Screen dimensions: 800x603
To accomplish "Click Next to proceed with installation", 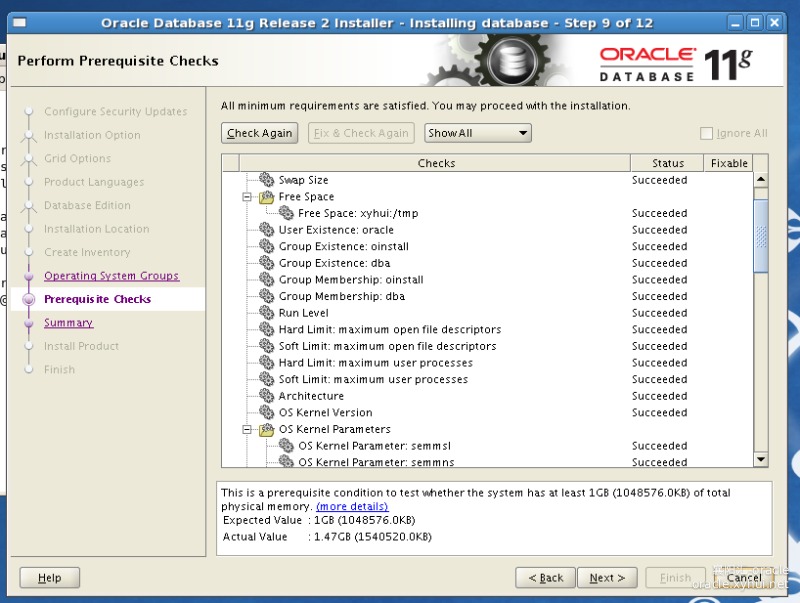I will (x=607, y=577).
